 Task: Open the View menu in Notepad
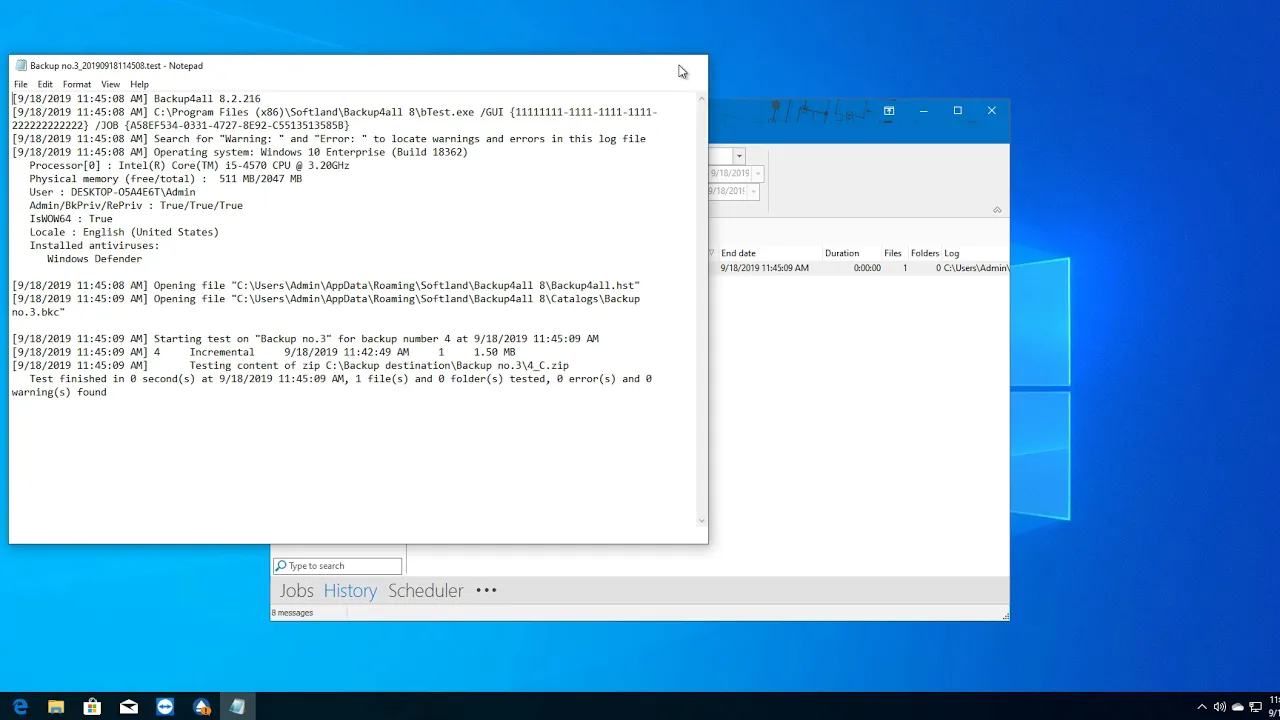(110, 84)
